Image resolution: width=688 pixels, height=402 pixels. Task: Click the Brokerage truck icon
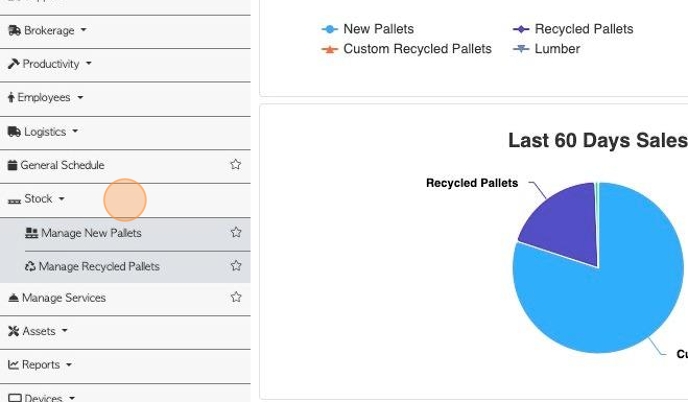point(14,30)
